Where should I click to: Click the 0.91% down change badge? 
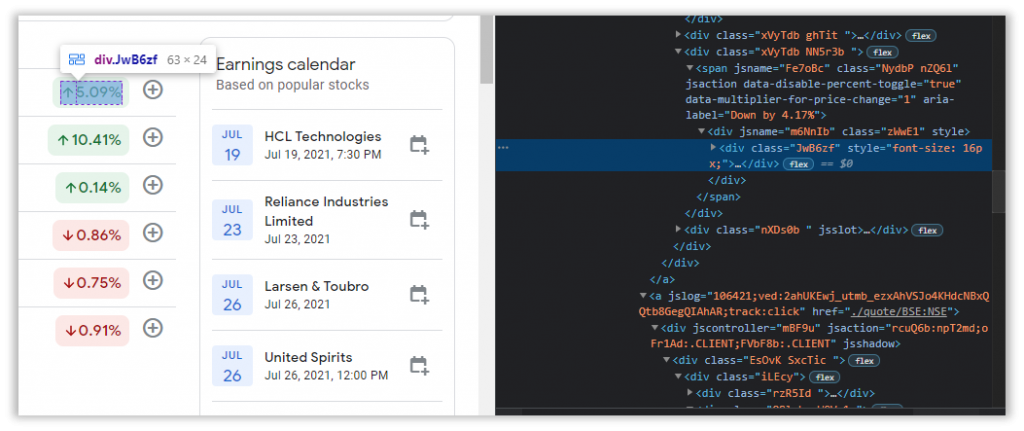pyautogui.click(x=92, y=330)
